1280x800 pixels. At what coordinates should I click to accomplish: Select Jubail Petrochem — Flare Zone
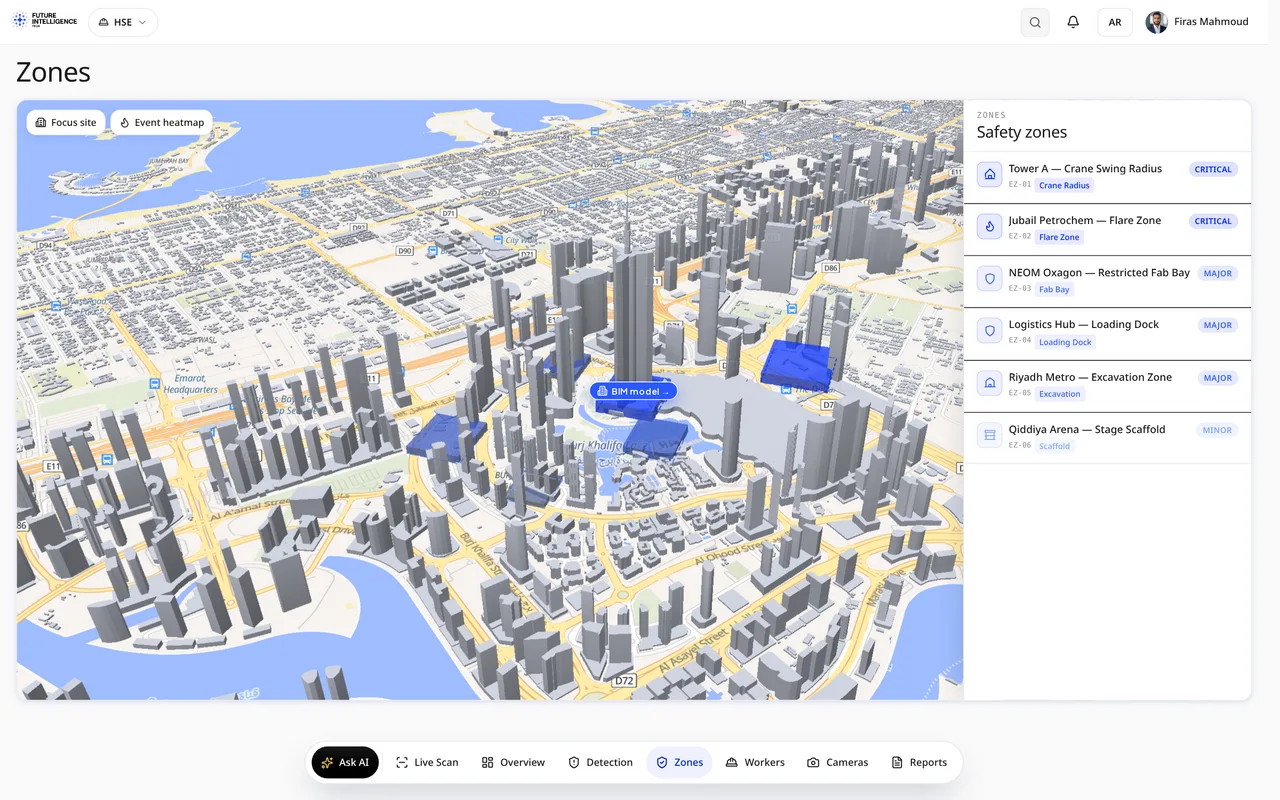[1107, 230]
